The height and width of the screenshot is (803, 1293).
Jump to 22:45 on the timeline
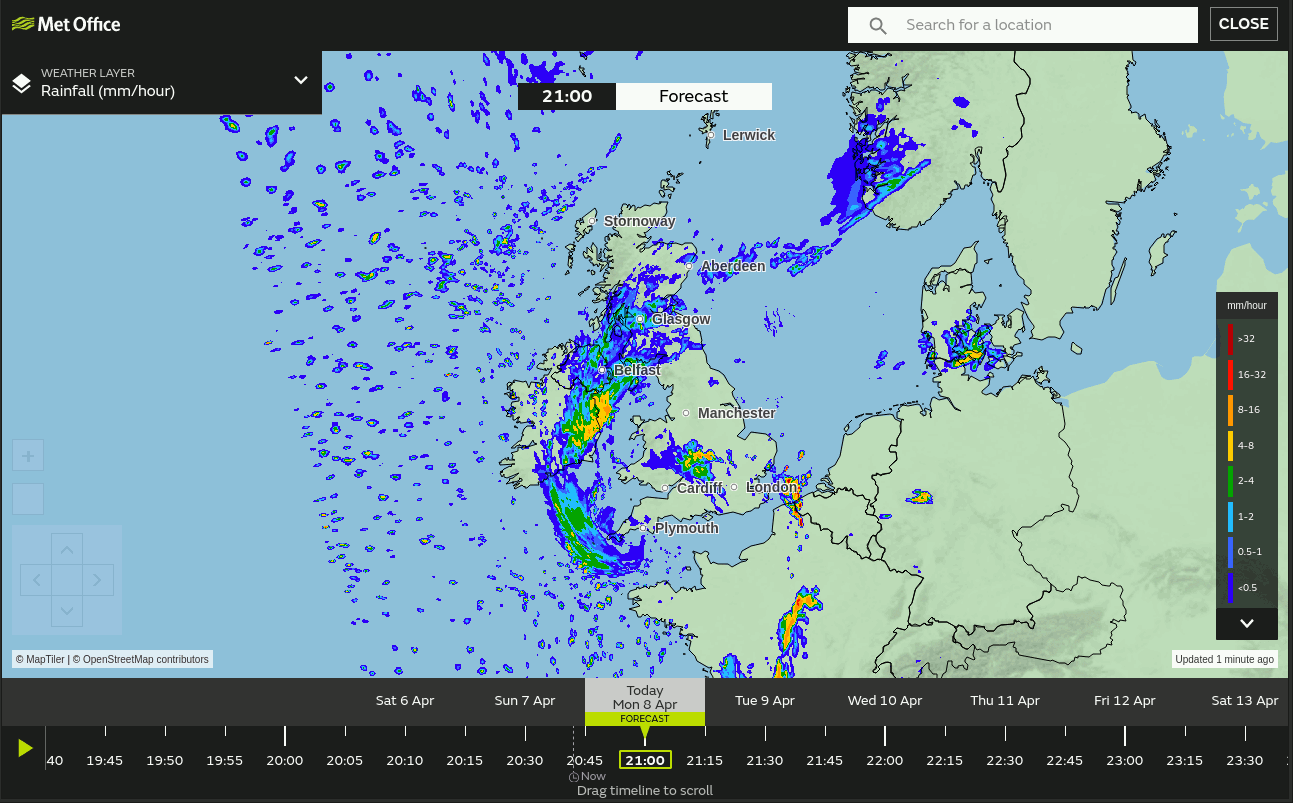pos(1065,760)
